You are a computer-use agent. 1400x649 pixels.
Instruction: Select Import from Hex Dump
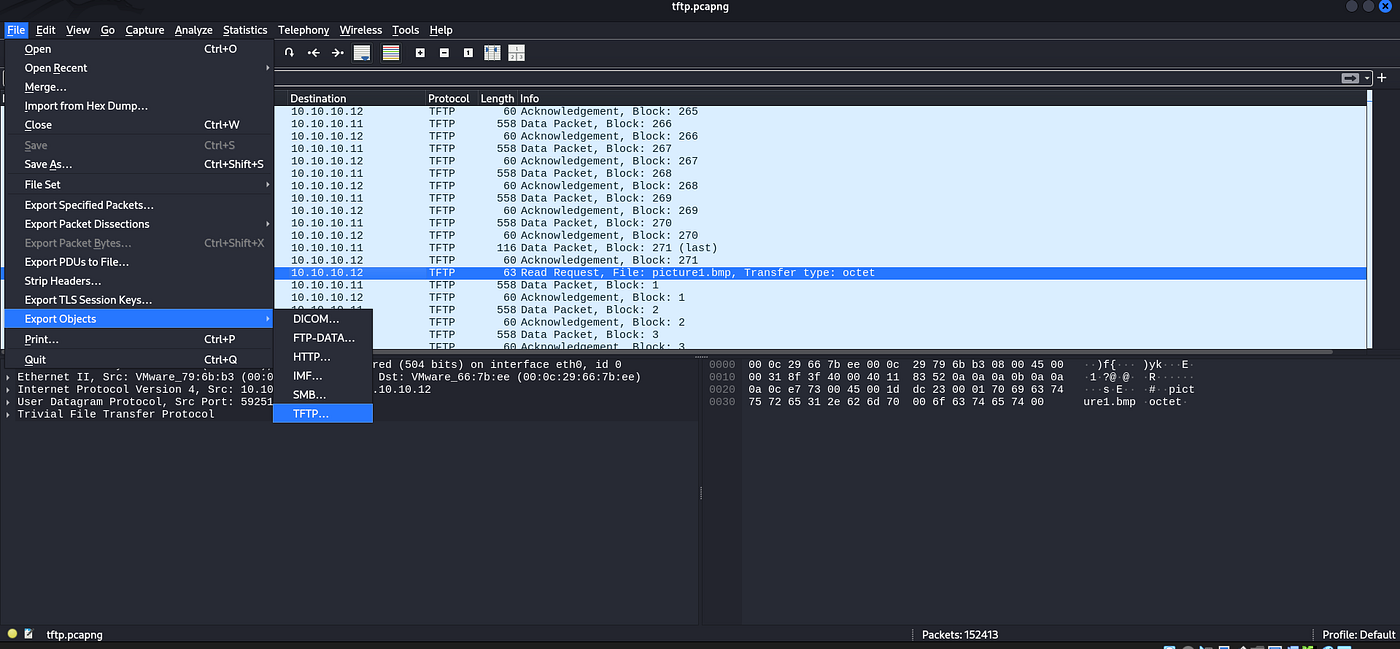139,106
